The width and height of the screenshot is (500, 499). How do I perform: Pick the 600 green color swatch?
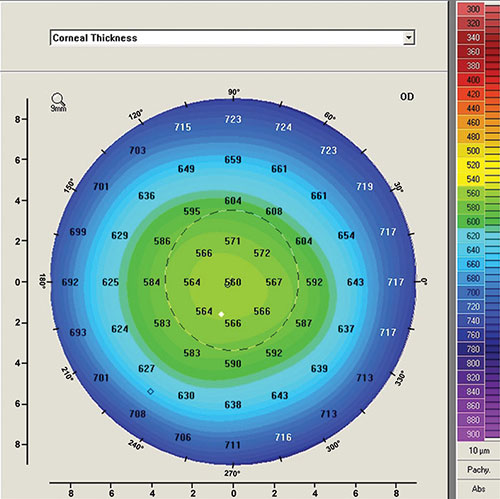point(470,222)
